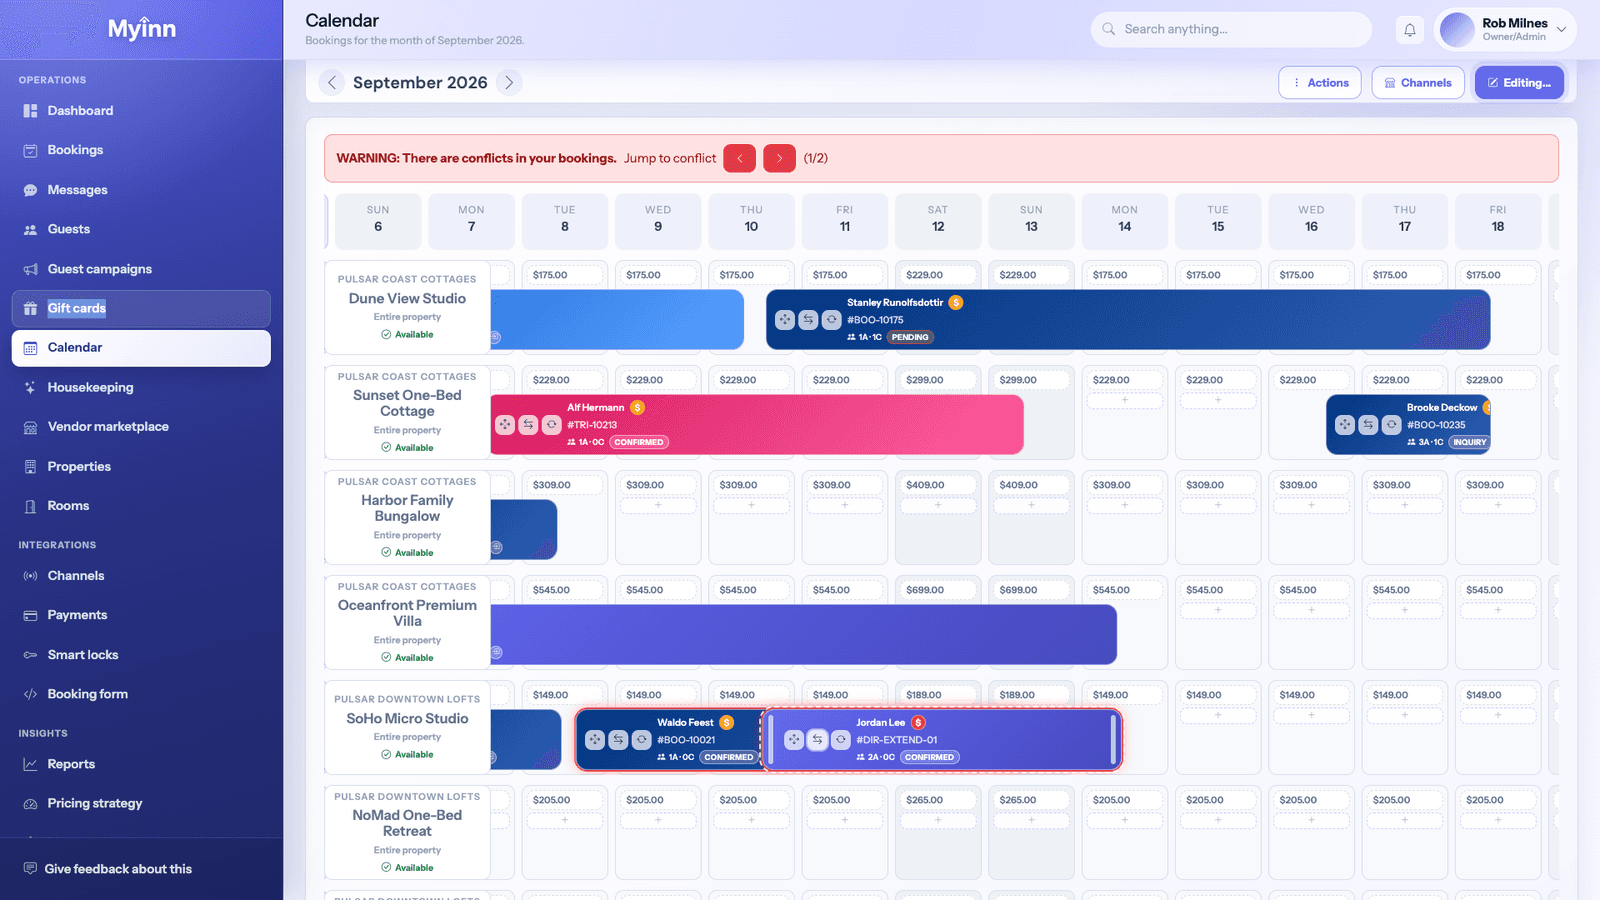1600x900 pixels.
Task: Click the move icon on Stanley Runolfsdottir booking
Action: (785, 320)
